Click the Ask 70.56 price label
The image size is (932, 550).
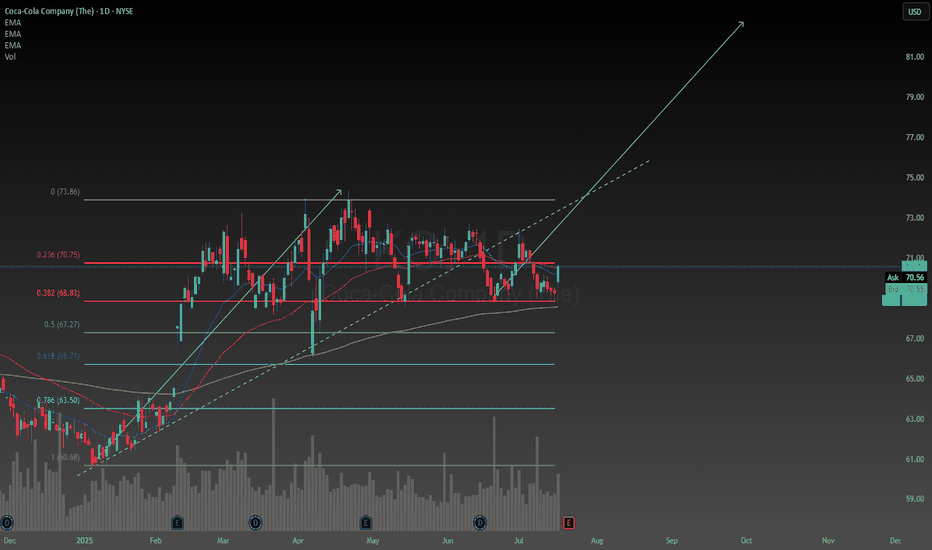pos(905,278)
